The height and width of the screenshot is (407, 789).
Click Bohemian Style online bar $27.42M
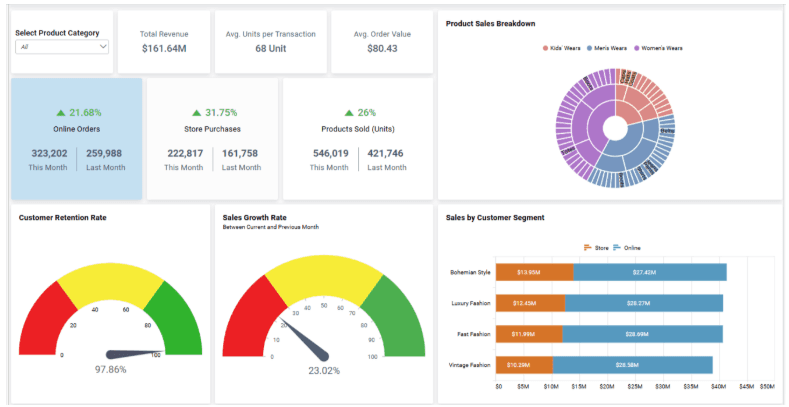(650, 272)
